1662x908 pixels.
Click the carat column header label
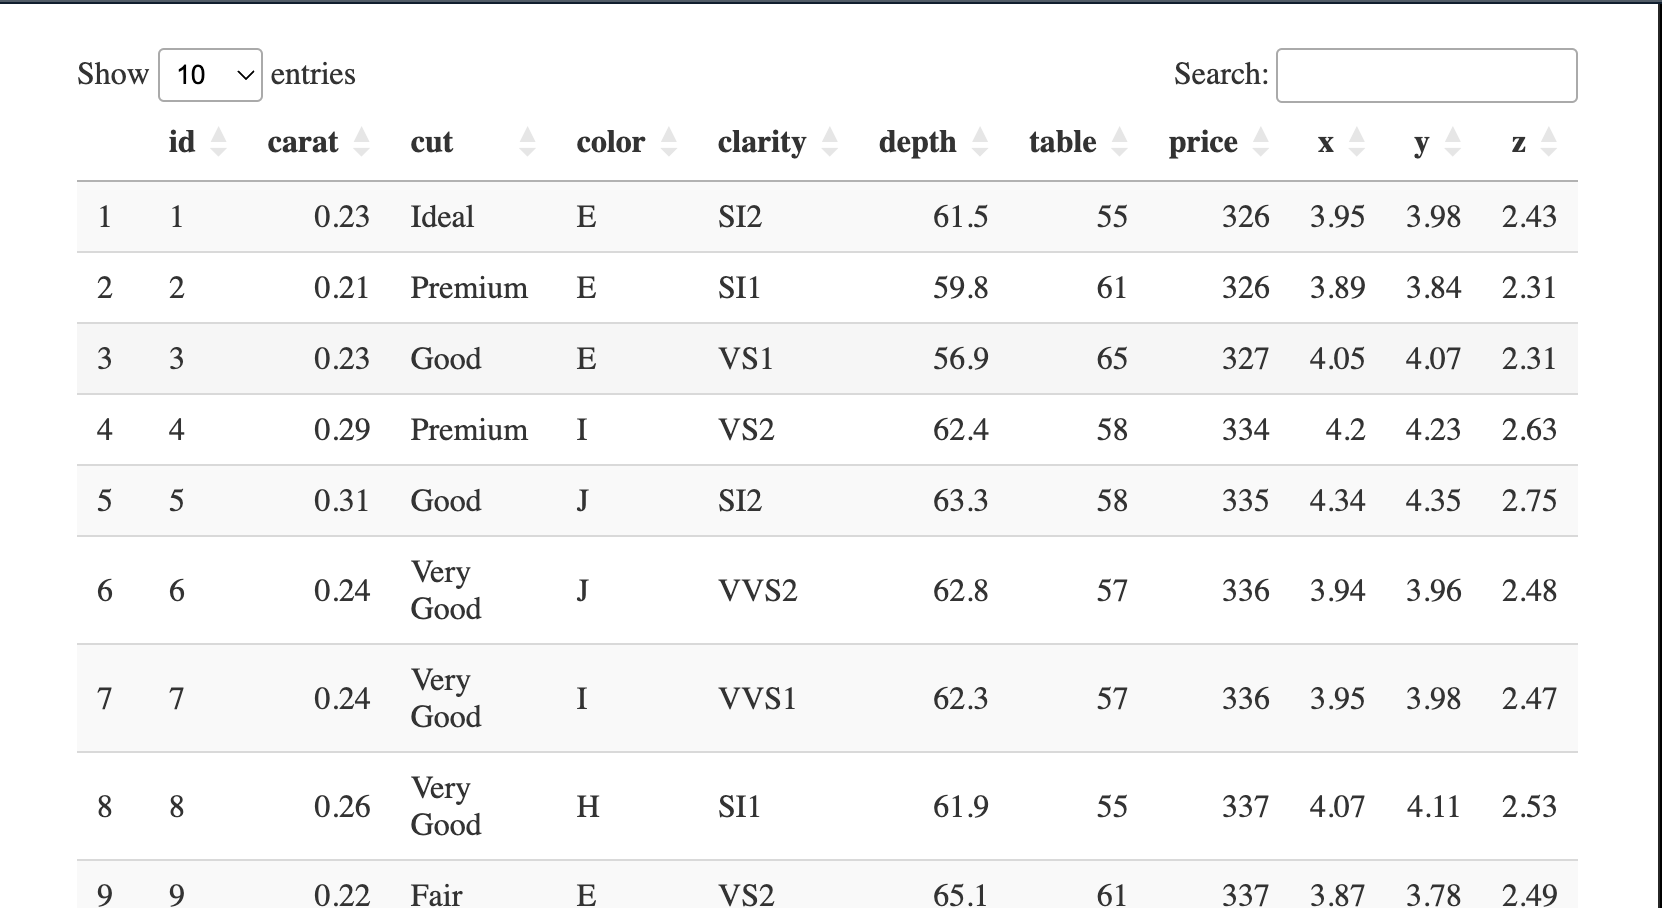(x=303, y=143)
